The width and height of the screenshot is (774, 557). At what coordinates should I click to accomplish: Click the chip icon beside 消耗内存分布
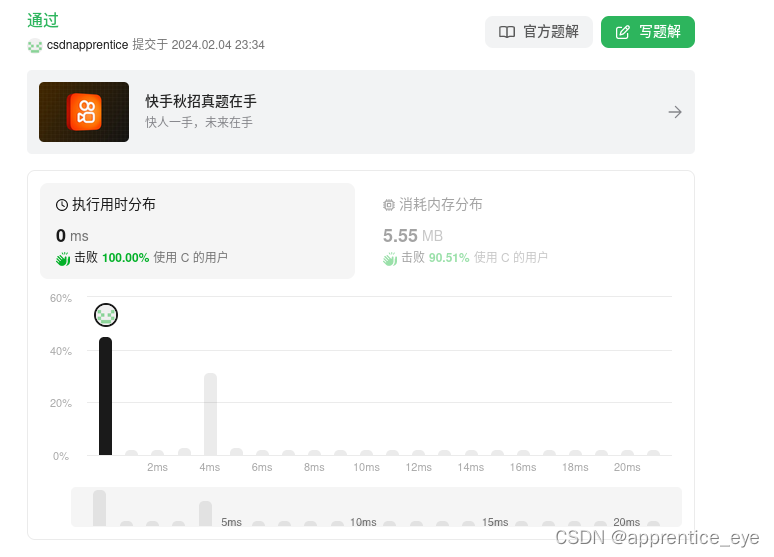(389, 205)
